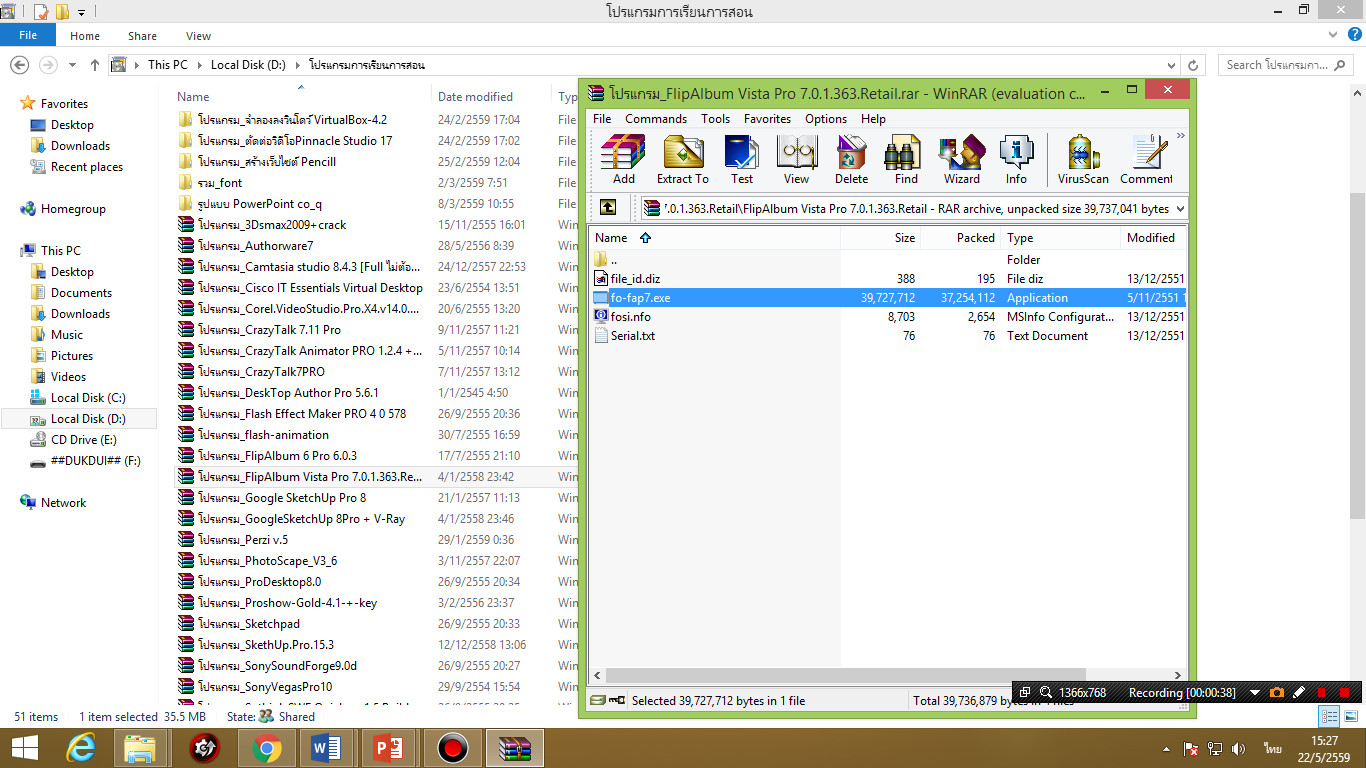
Task: Click the Explorer search box
Action: [1287, 65]
